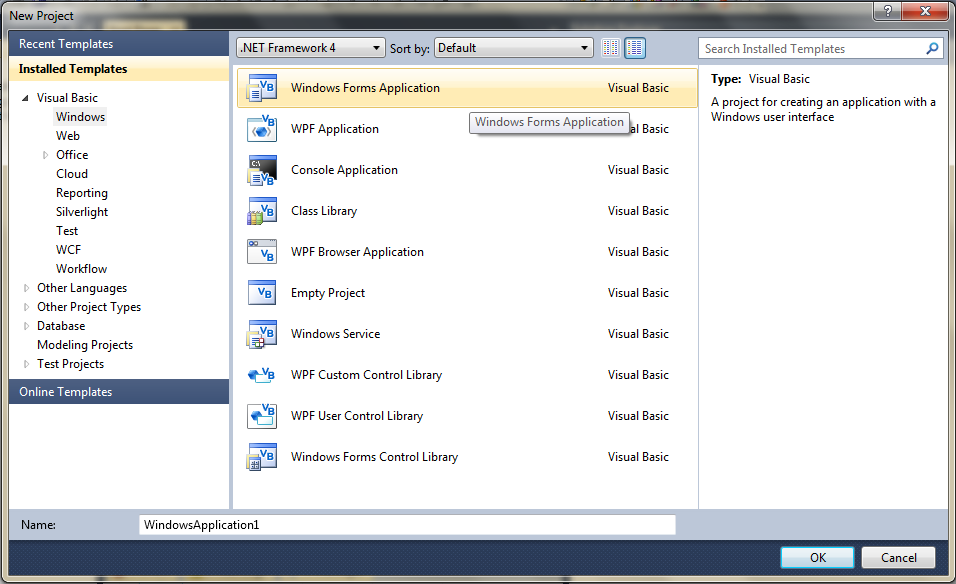The width and height of the screenshot is (956, 584).
Task: Click the Search Installed Templates box
Action: pyautogui.click(x=821, y=48)
